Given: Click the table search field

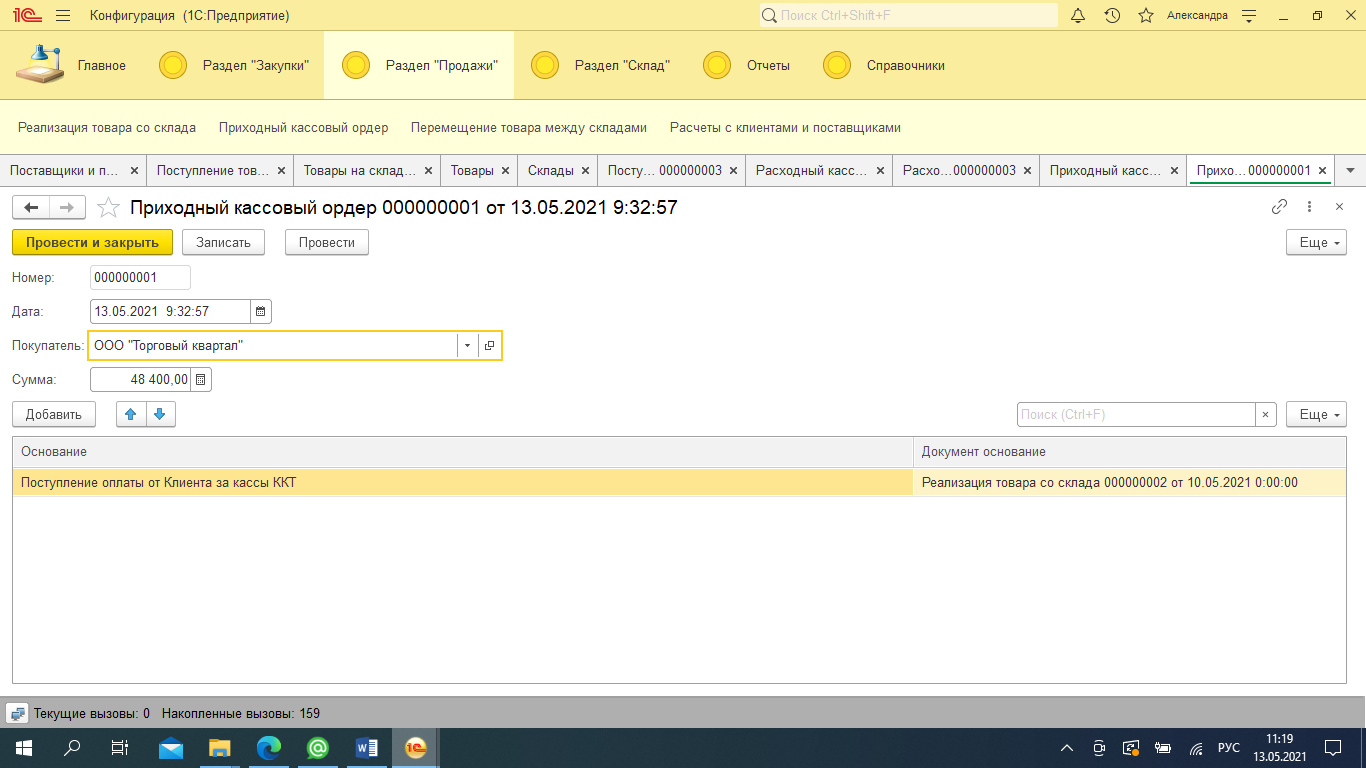Looking at the screenshot, I should (x=1136, y=414).
